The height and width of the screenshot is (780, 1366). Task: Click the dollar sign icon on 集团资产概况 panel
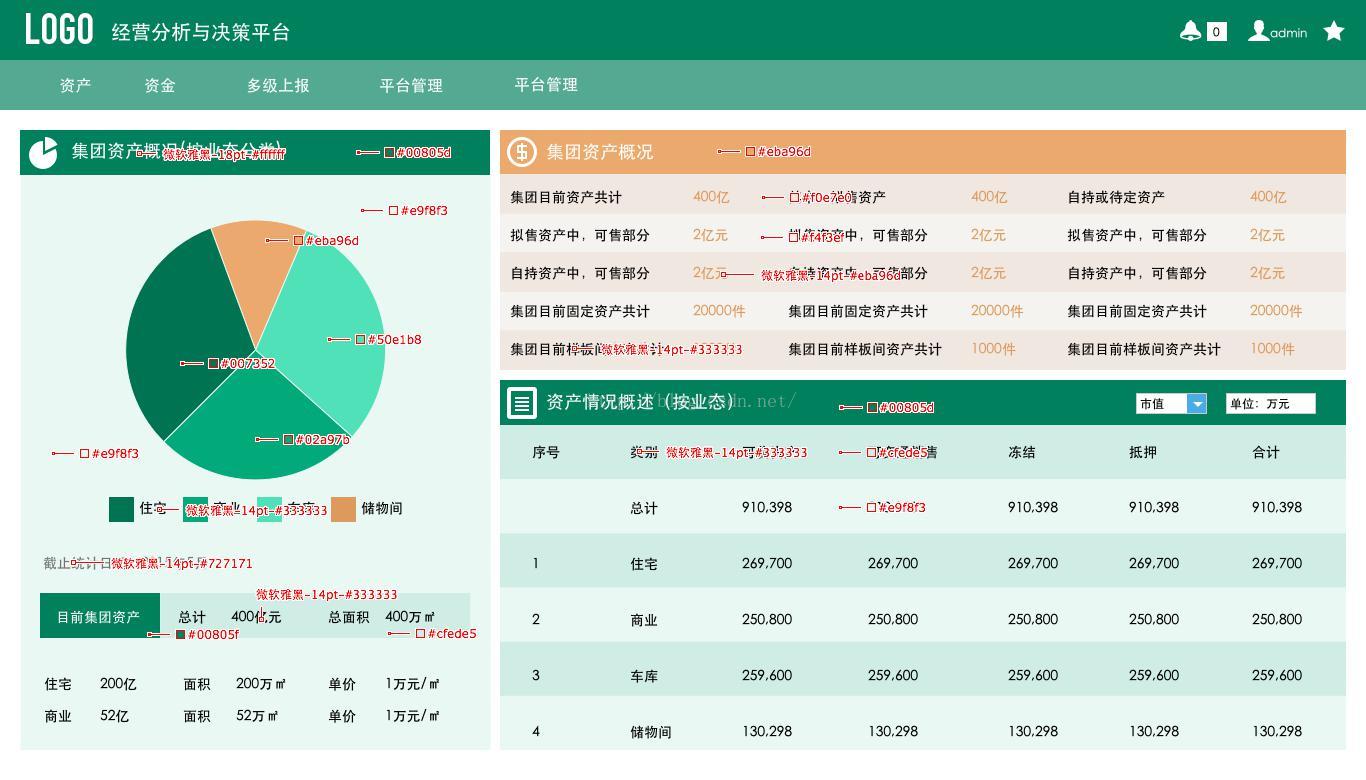click(x=520, y=152)
